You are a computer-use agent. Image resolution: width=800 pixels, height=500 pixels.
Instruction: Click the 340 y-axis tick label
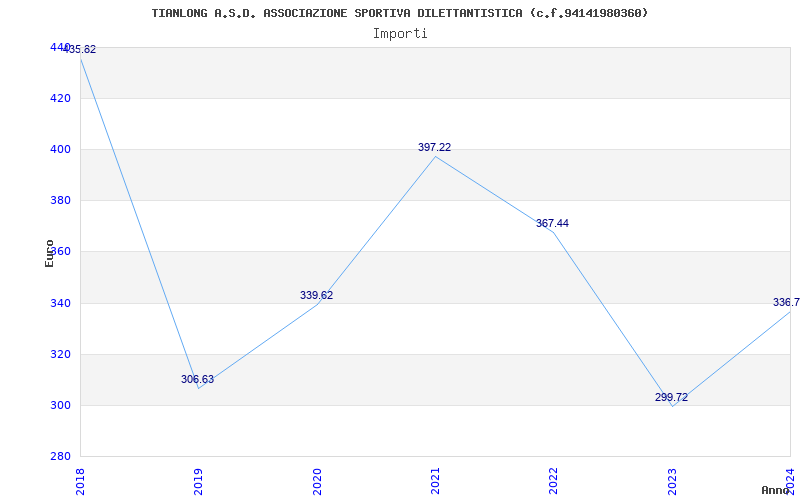coord(60,304)
